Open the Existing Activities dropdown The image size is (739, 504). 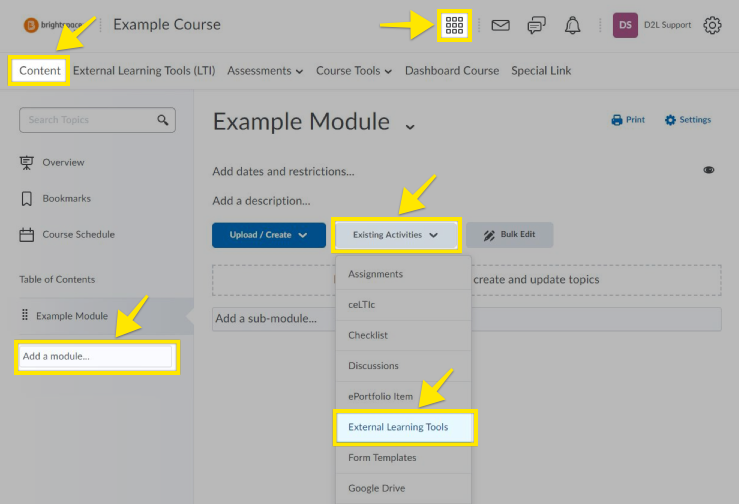click(x=396, y=235)
